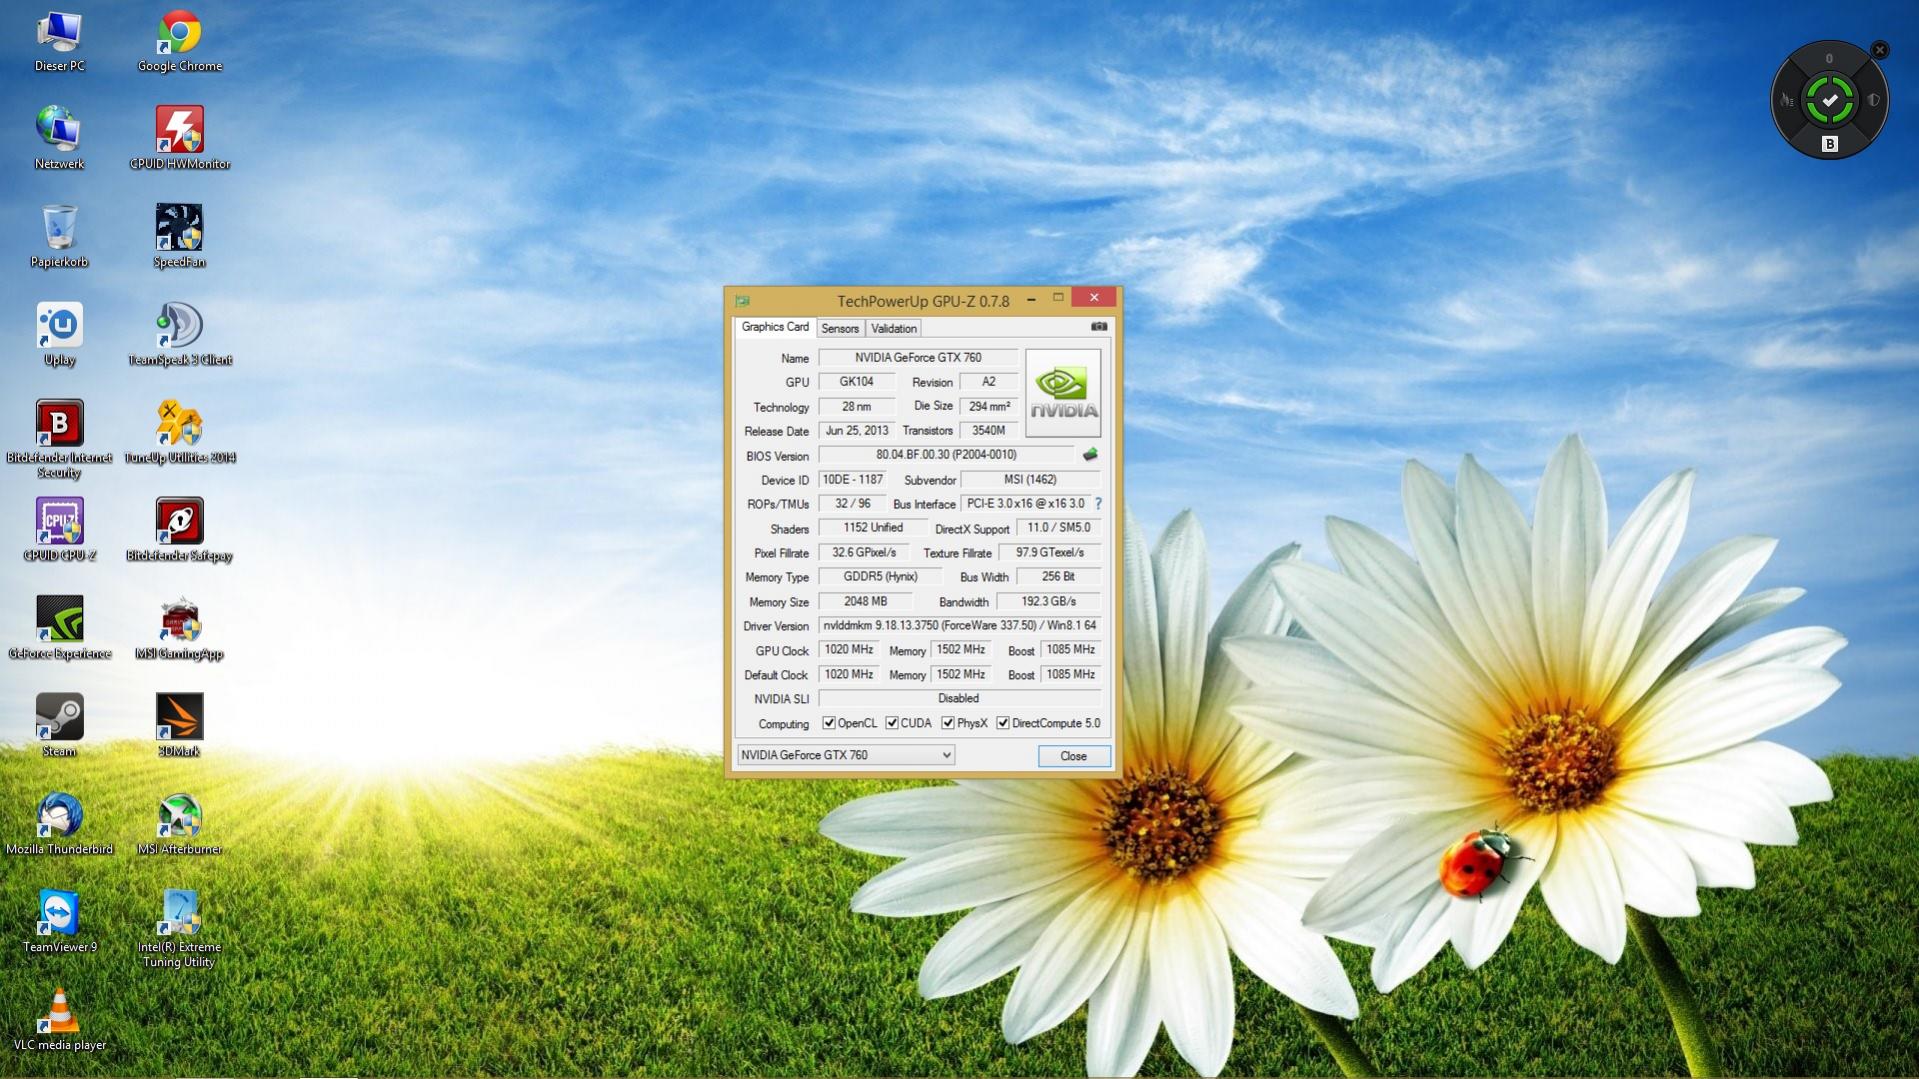
Task: Select the Mozilla Thunderbird desktop icon
Action: (59, 823)
